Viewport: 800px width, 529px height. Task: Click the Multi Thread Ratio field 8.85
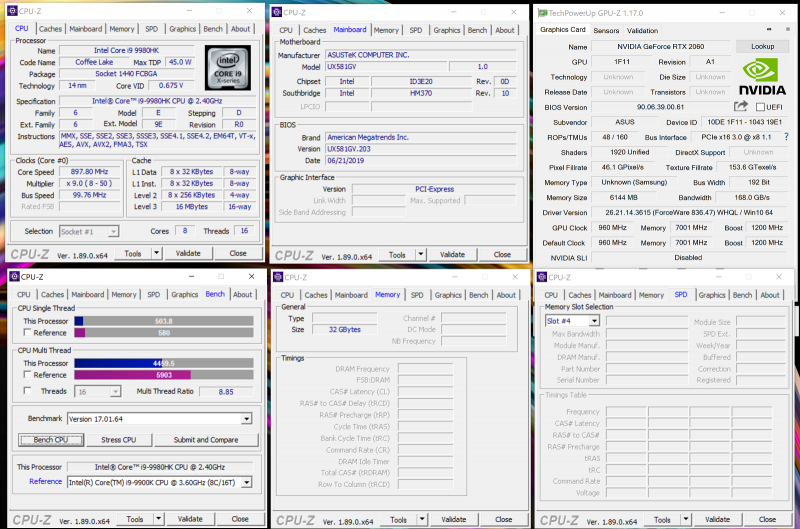[226, 392]
